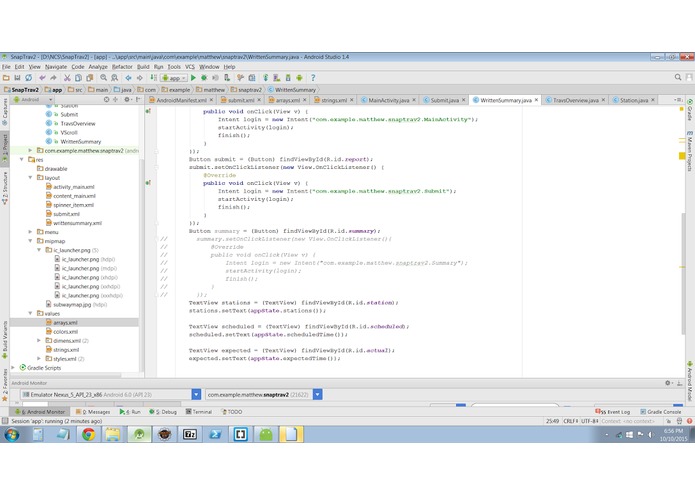Image resolution: width=695 pixels, height=494 pixels.
Task: Click the Synchronize toolbar icon
Action: coord(28,78)
